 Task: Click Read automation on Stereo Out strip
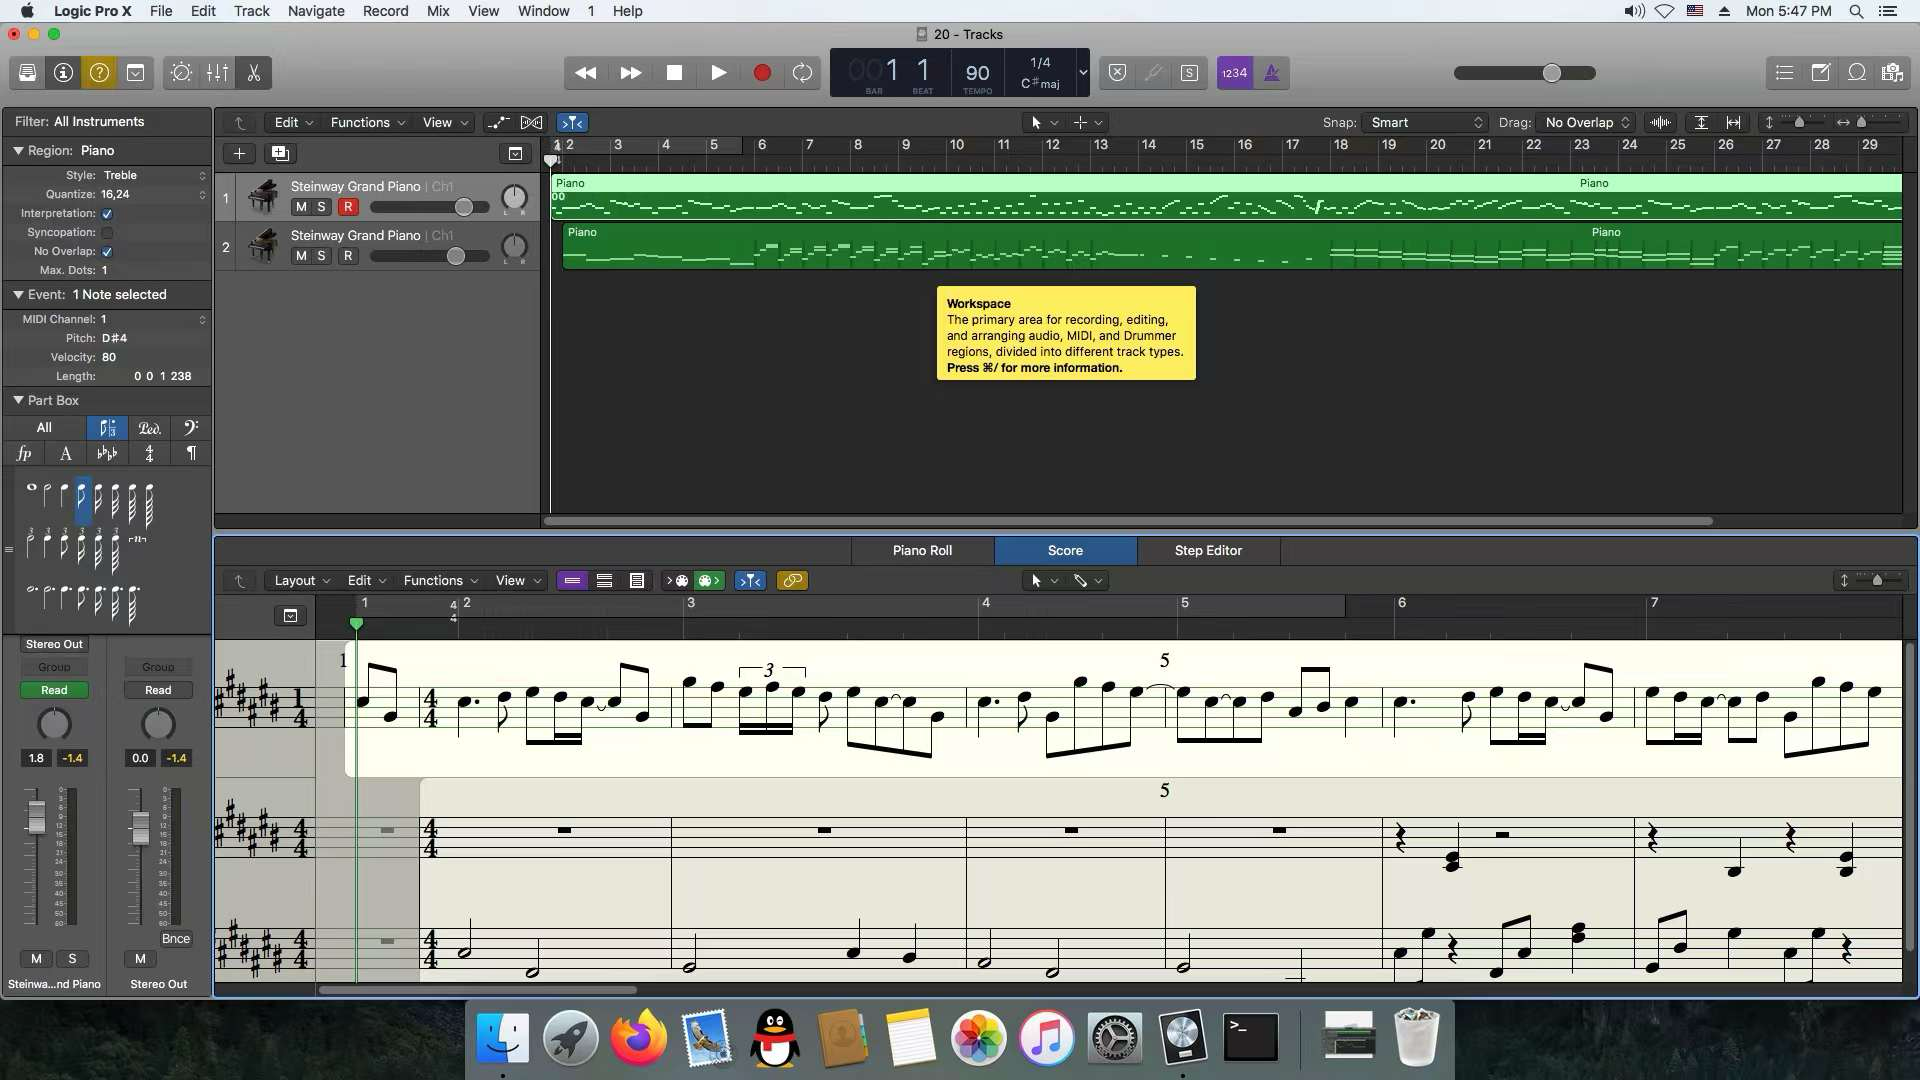pos(158,691)
